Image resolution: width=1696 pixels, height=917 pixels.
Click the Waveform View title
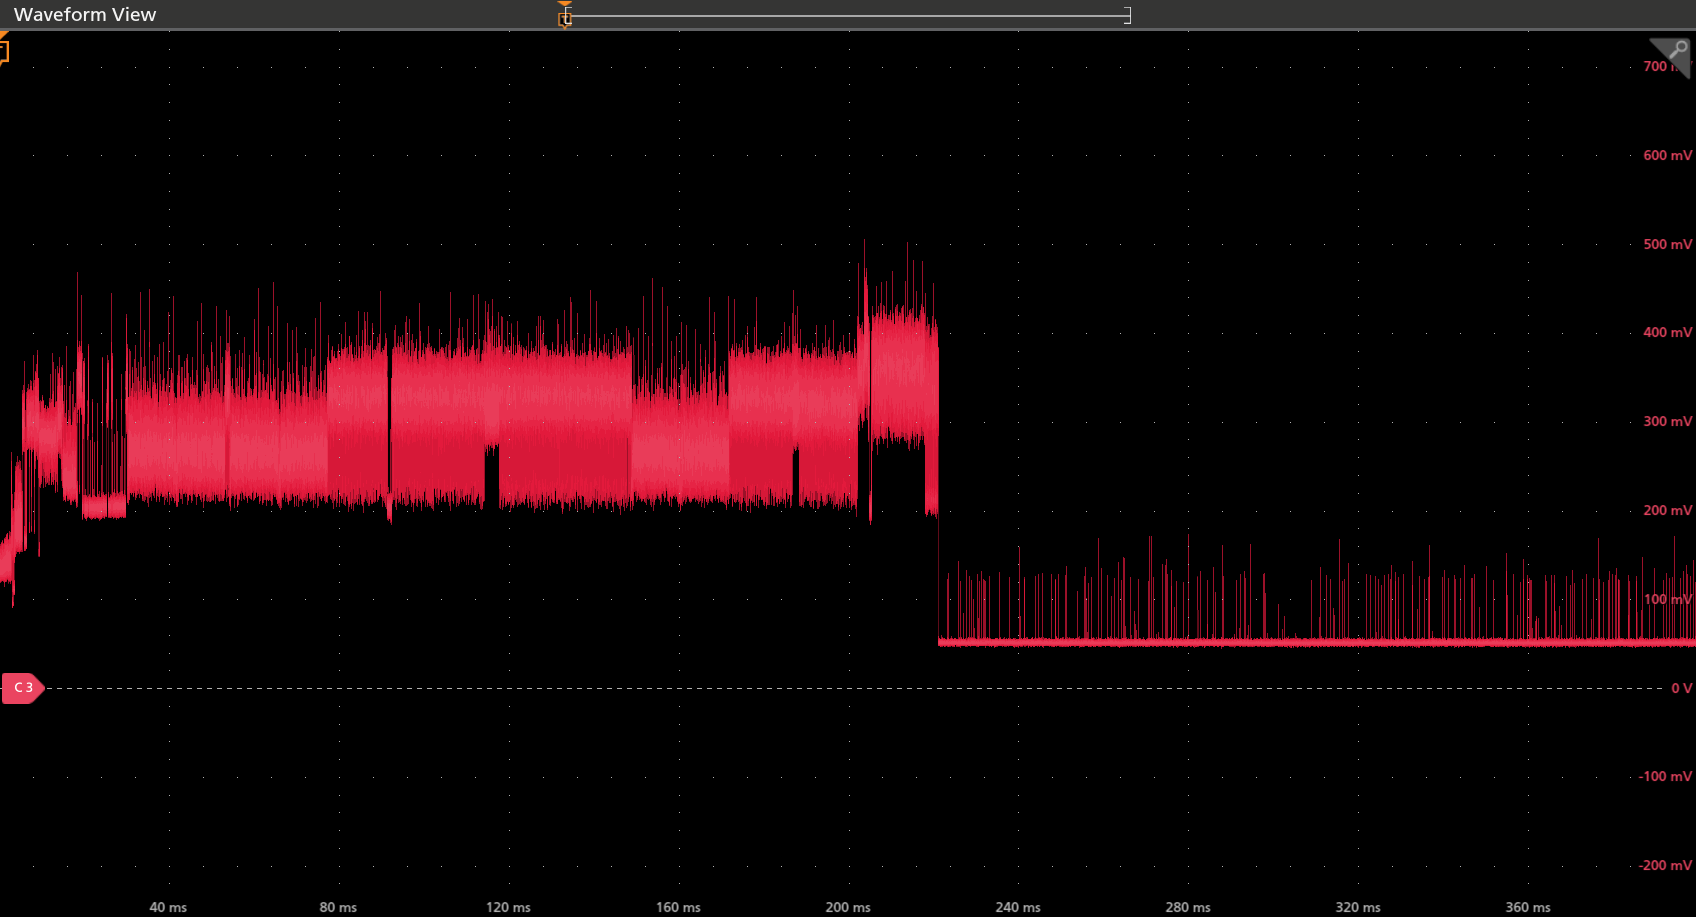(85, 15)
